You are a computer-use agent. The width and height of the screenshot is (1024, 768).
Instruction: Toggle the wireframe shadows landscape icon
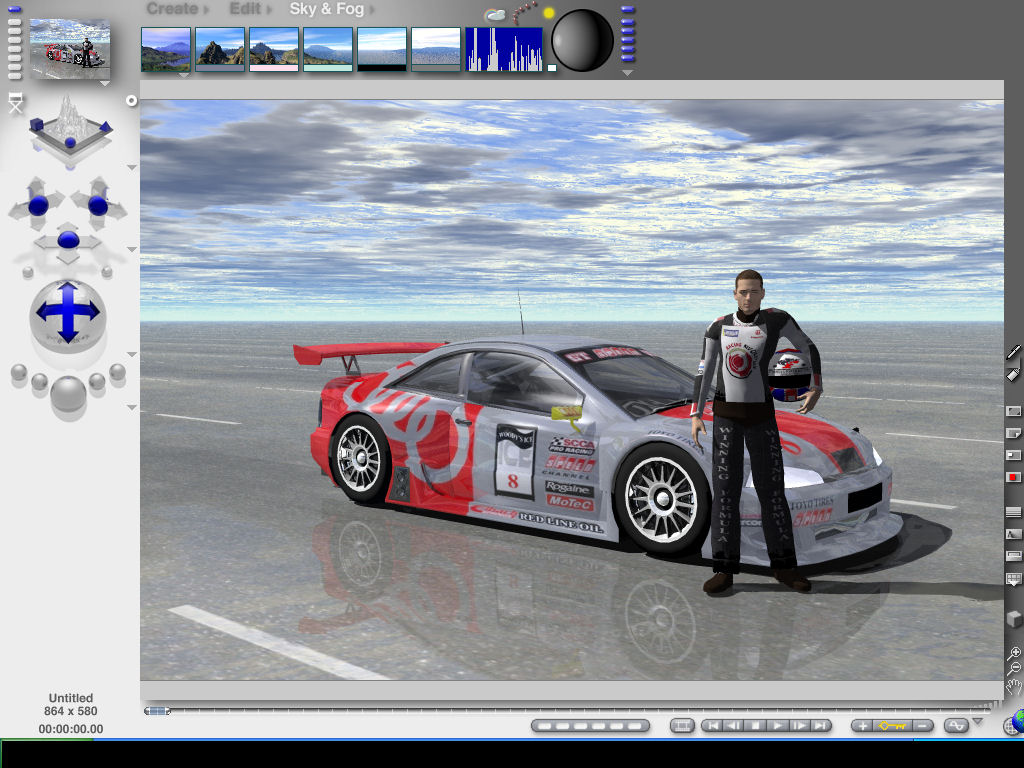point(1013,534)
